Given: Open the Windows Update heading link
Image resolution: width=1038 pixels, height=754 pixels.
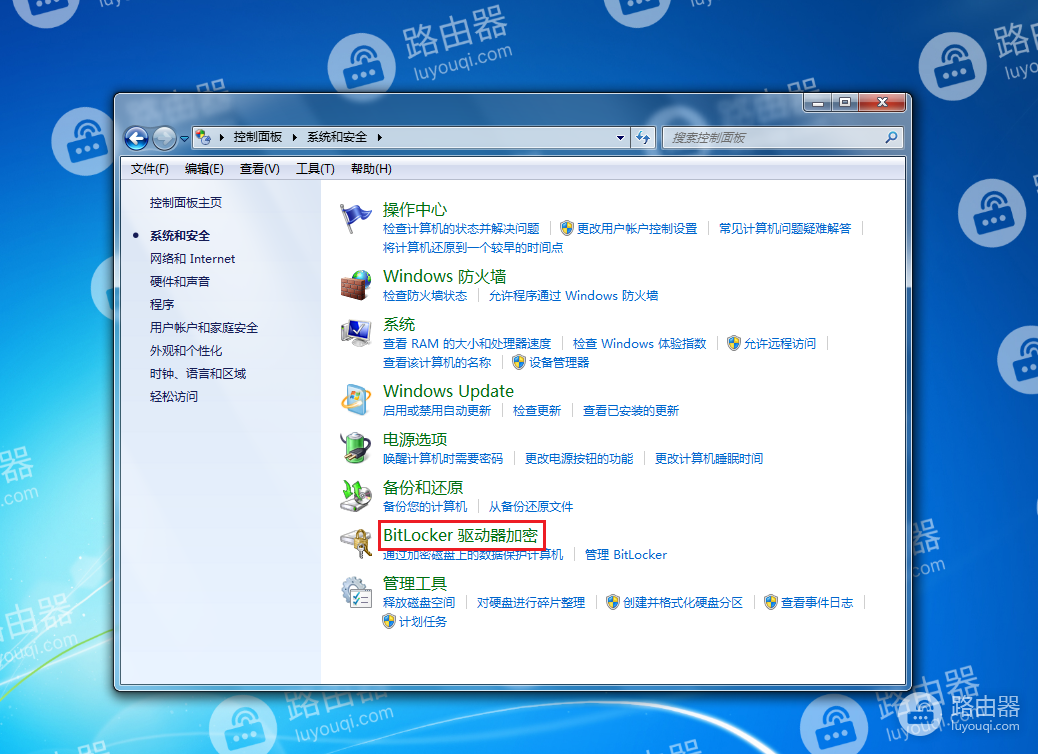Looking at the screenshot, I should pos(448,391).
